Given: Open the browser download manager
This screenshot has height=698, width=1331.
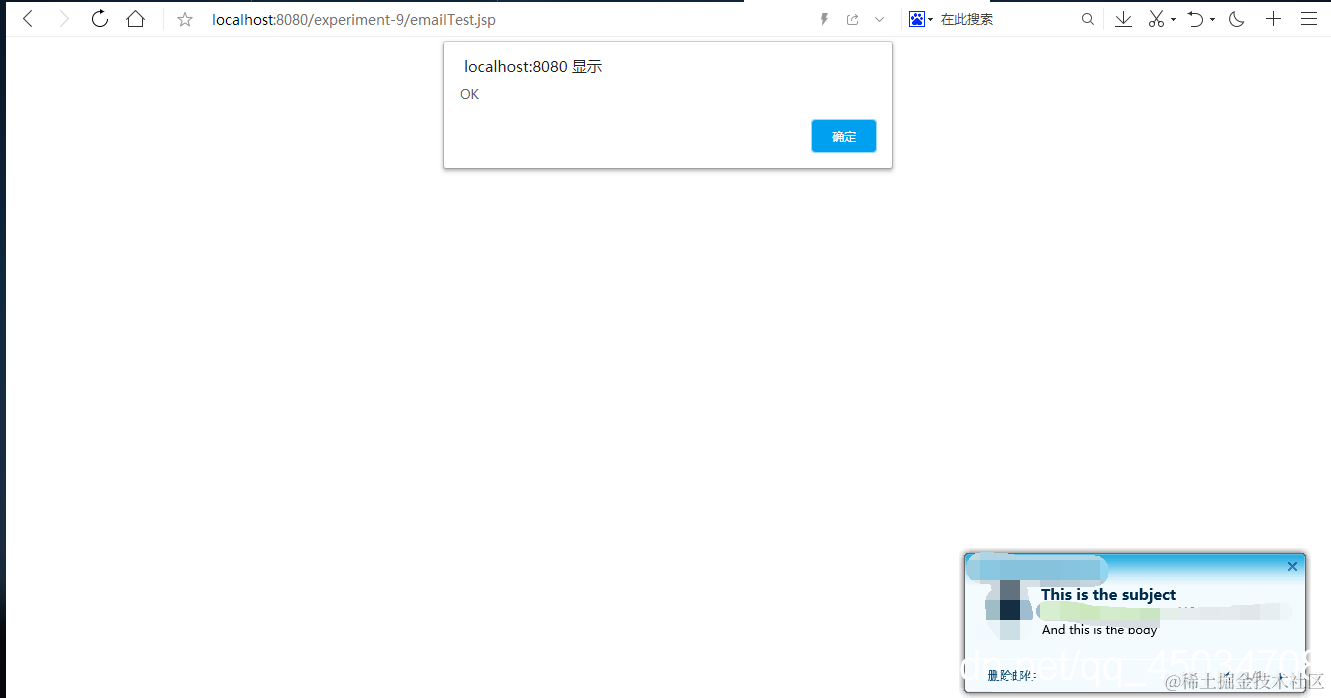Looking at the screenshot, I should point(1122,18).
